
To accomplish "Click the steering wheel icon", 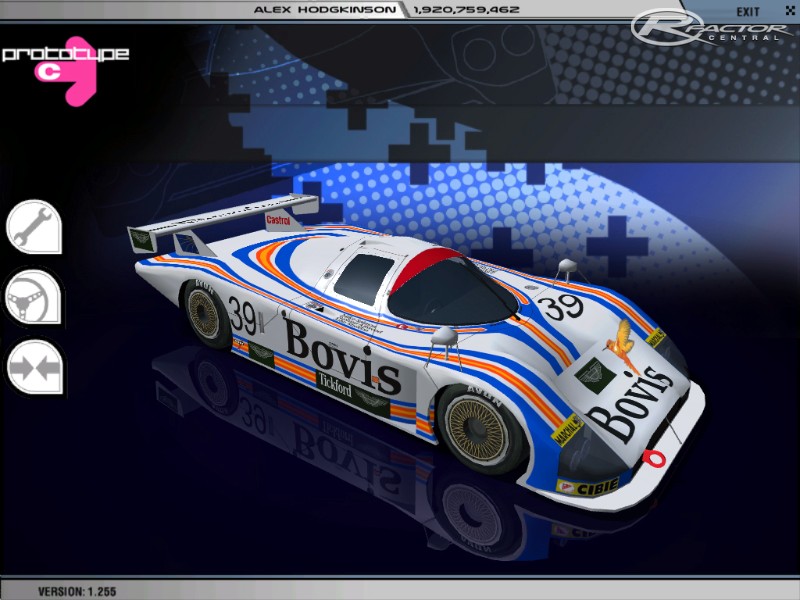I will coord(34,297).
